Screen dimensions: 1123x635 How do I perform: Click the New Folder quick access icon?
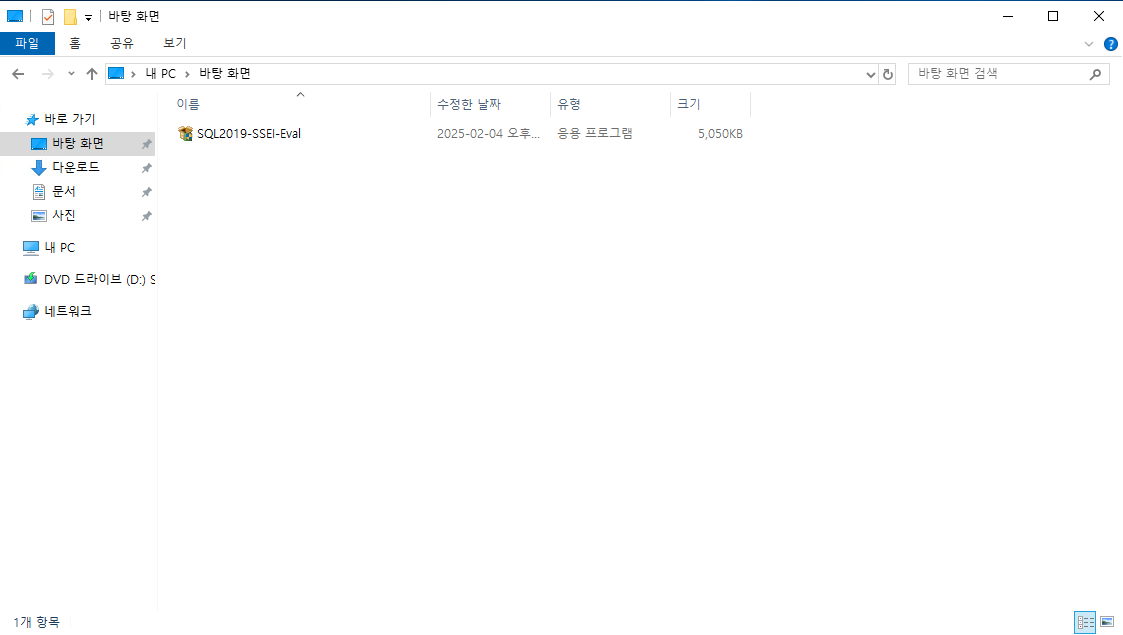[70, 16]
